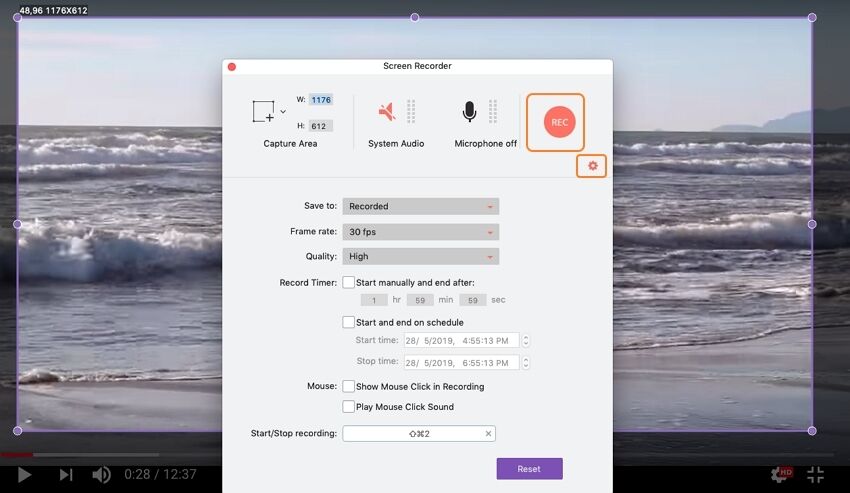The height and width of the screenshot is (493, 850).
Task: Enable Play Mouse Click Sound
Action: click(349, 406)
